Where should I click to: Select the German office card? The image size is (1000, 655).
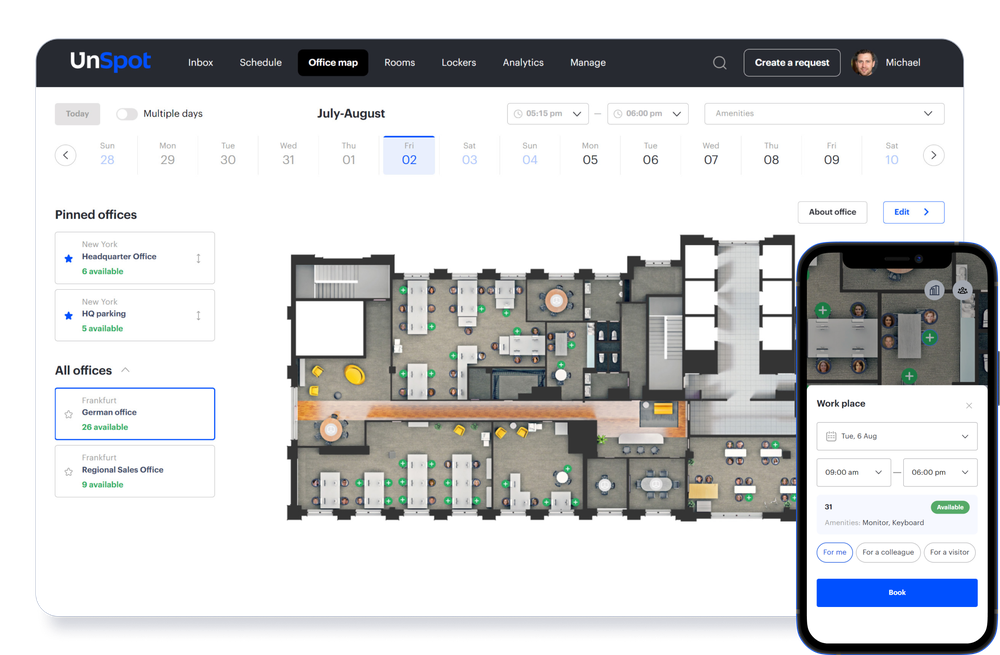pyautogui.click(x=135, y=414)
